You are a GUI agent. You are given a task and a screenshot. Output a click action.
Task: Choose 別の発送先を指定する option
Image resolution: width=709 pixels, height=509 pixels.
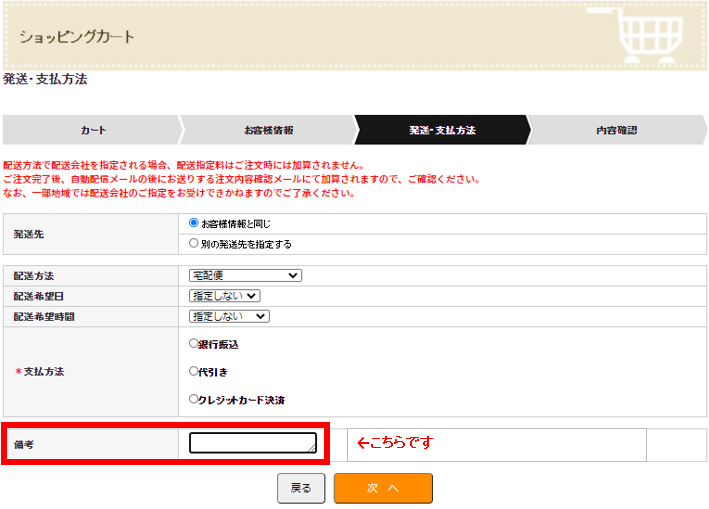click(x=194, y=243)
